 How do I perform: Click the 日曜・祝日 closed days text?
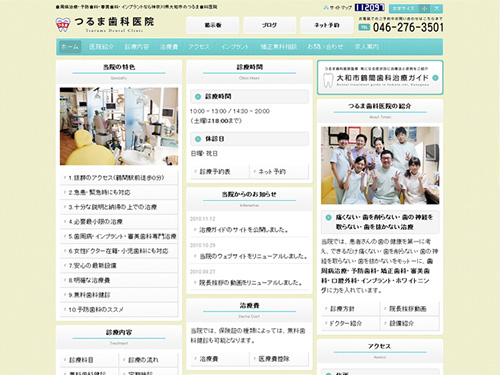[204, 154]
